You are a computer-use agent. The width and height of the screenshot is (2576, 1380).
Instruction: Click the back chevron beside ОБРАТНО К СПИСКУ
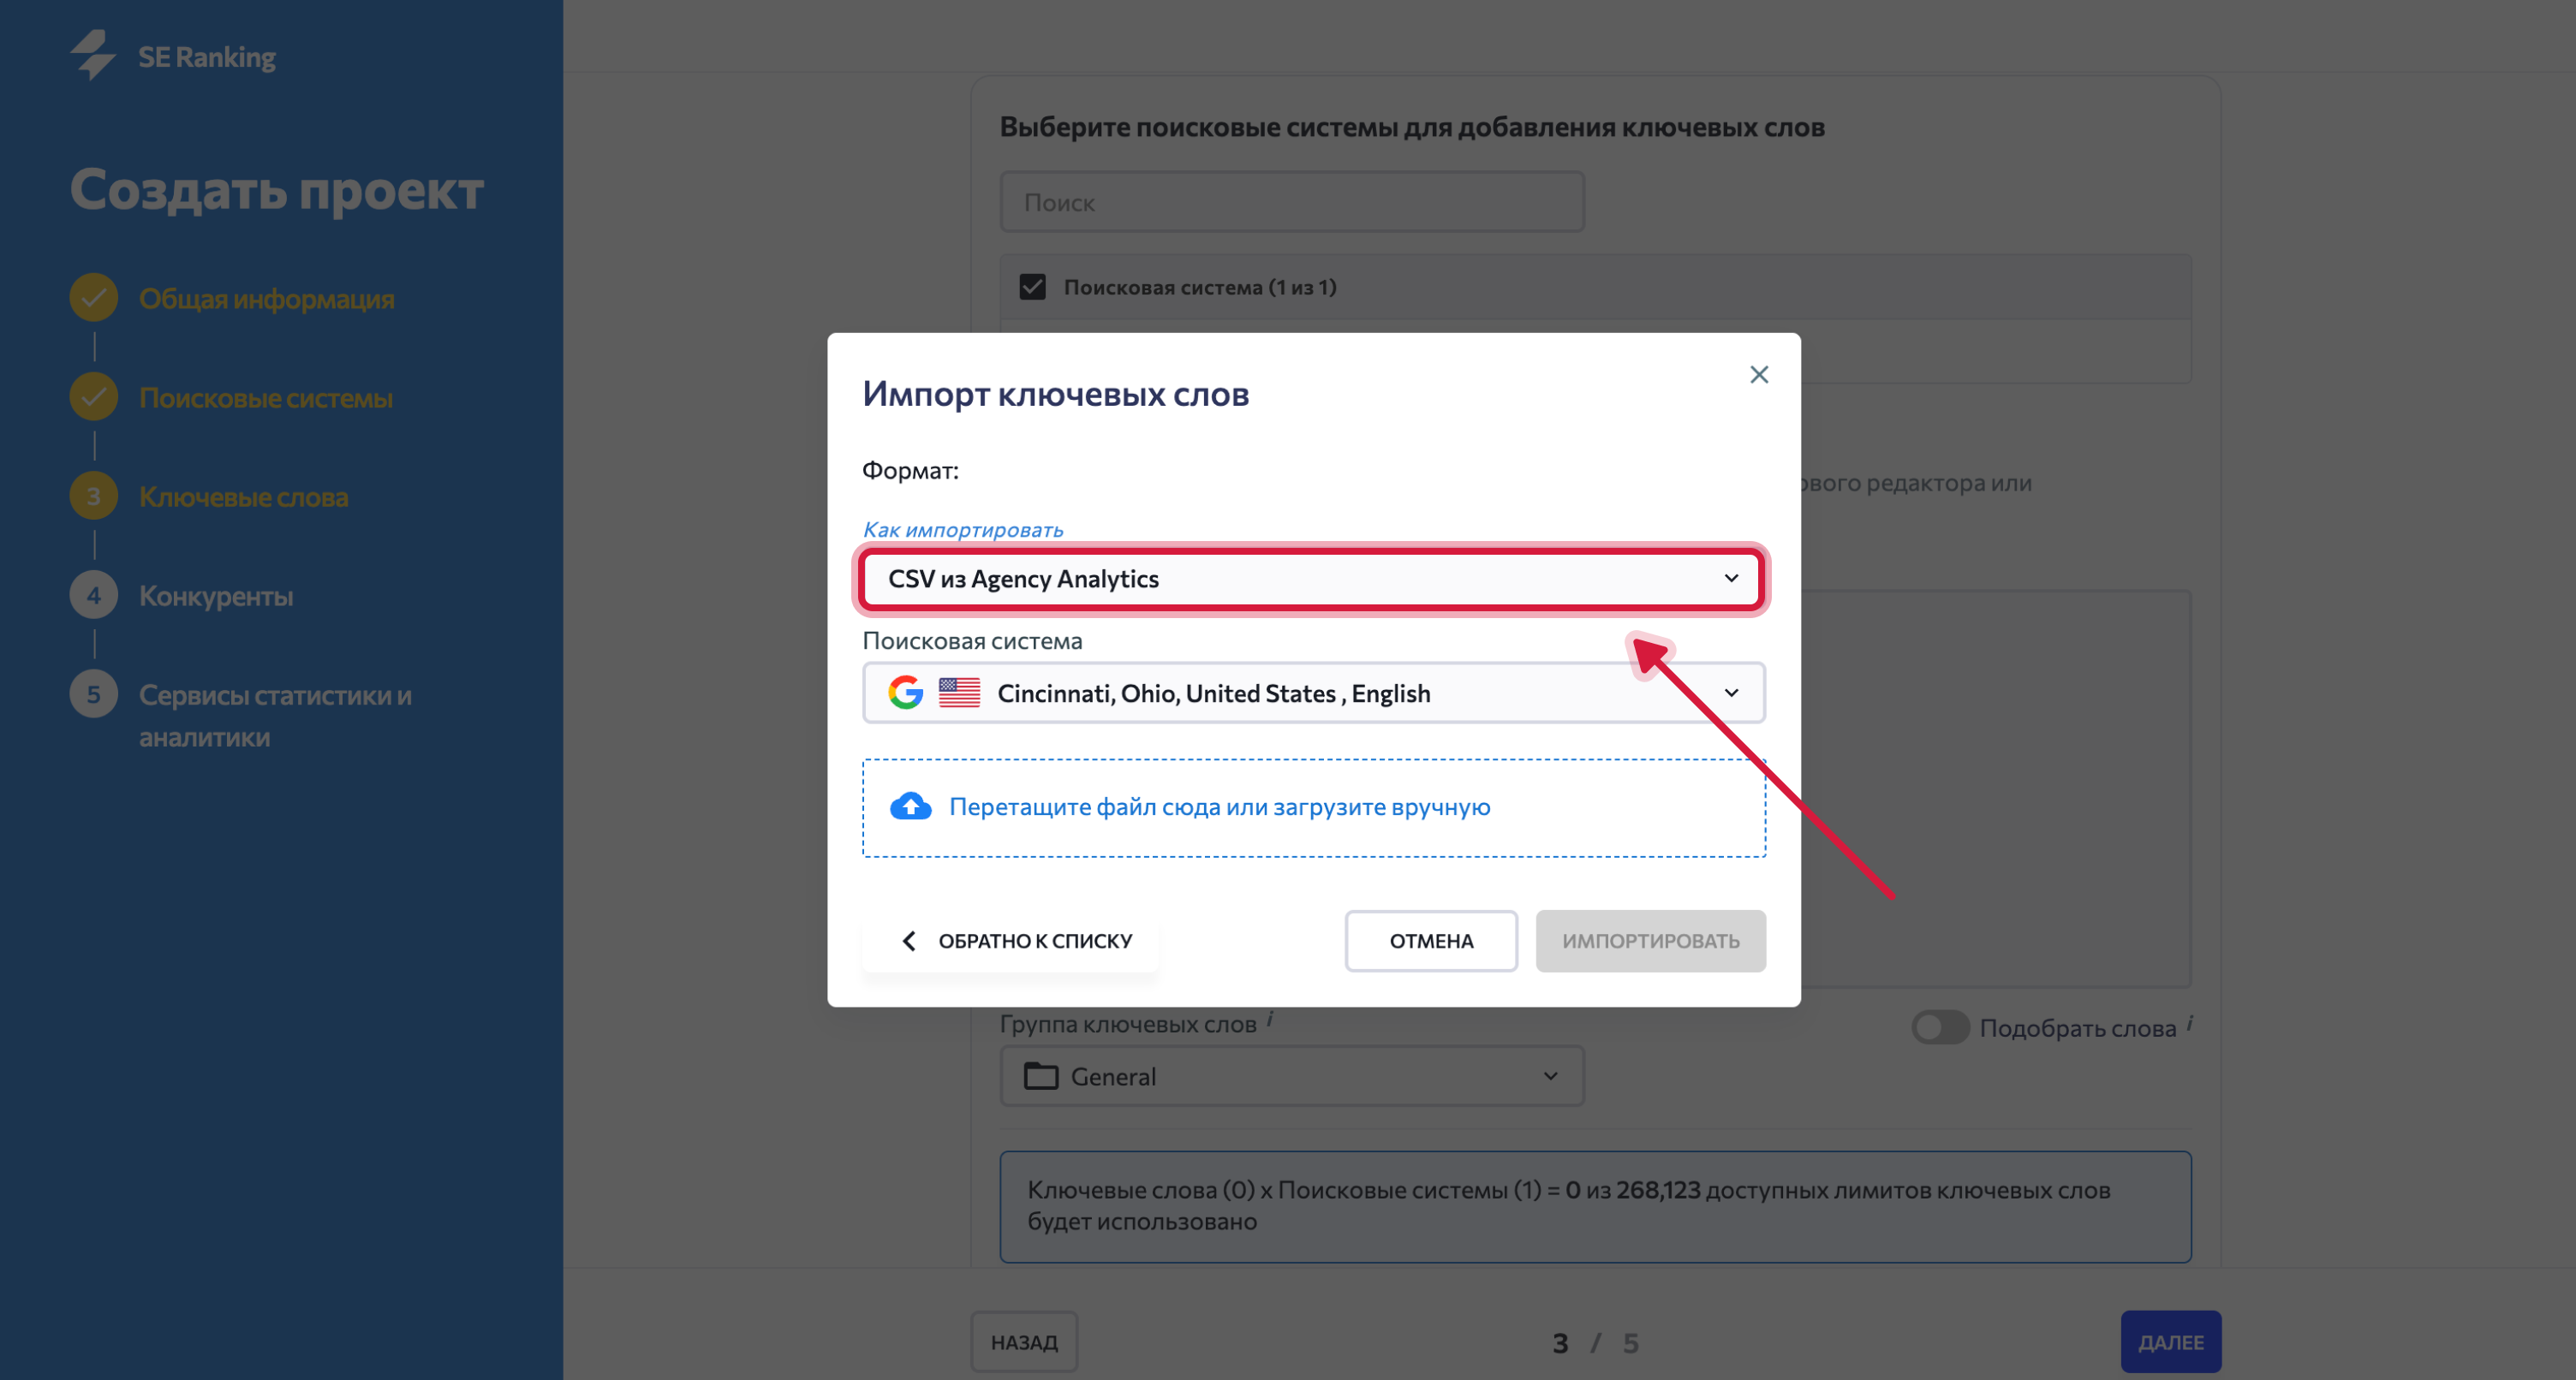coord(908,941)
